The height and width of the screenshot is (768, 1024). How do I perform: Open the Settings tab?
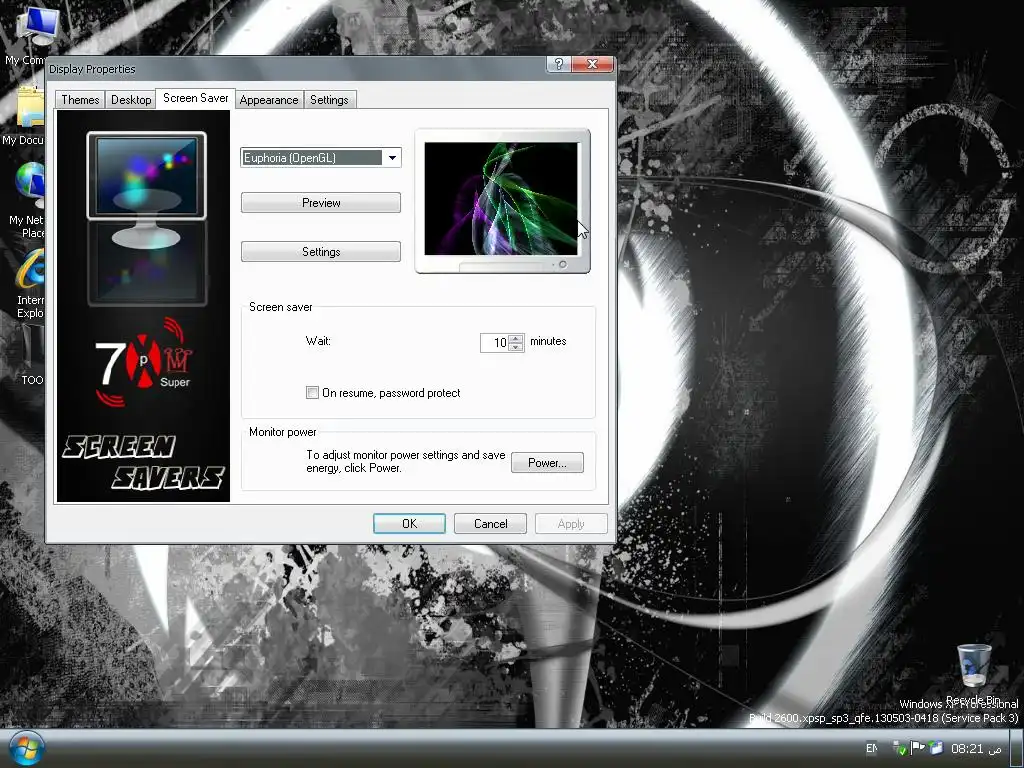(329, 100)
